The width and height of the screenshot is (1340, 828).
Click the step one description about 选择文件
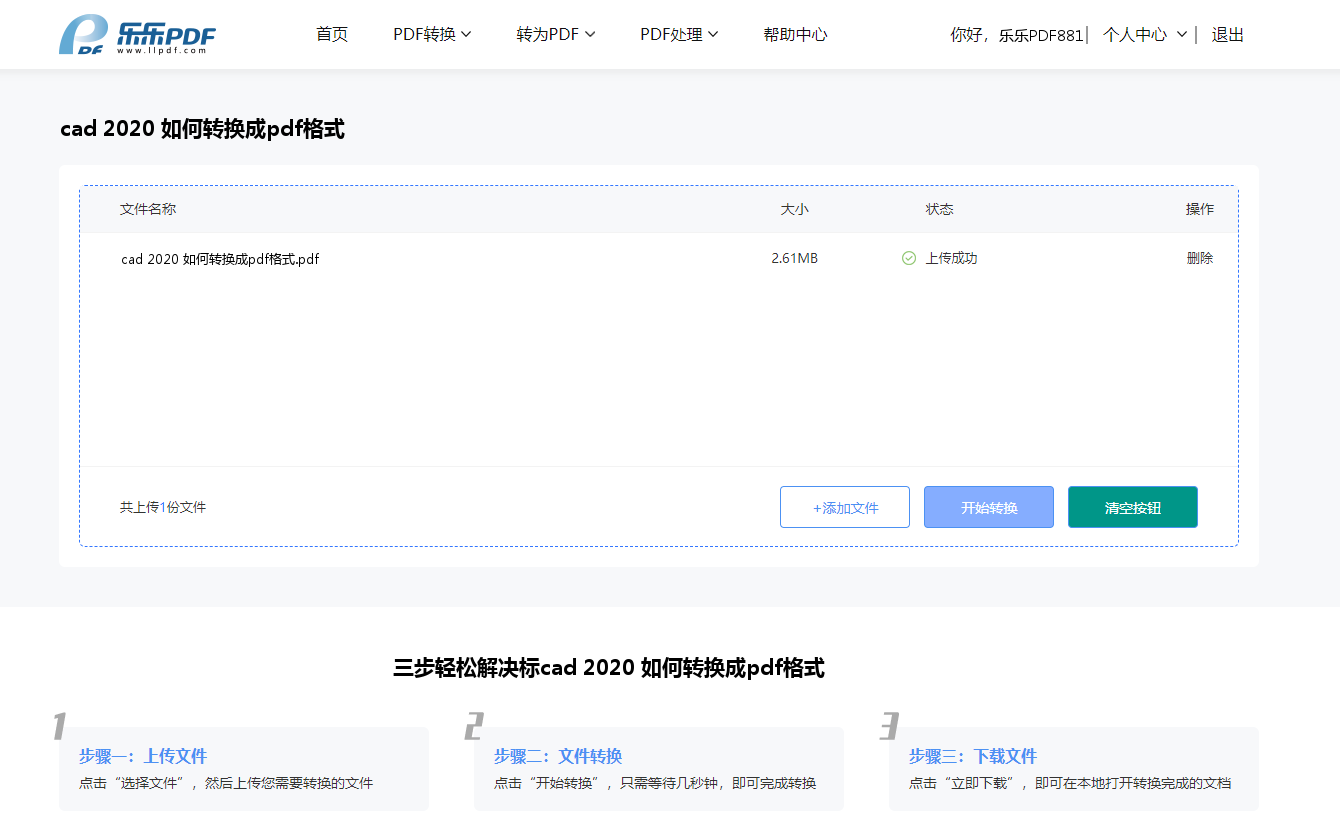coord(226,783)
